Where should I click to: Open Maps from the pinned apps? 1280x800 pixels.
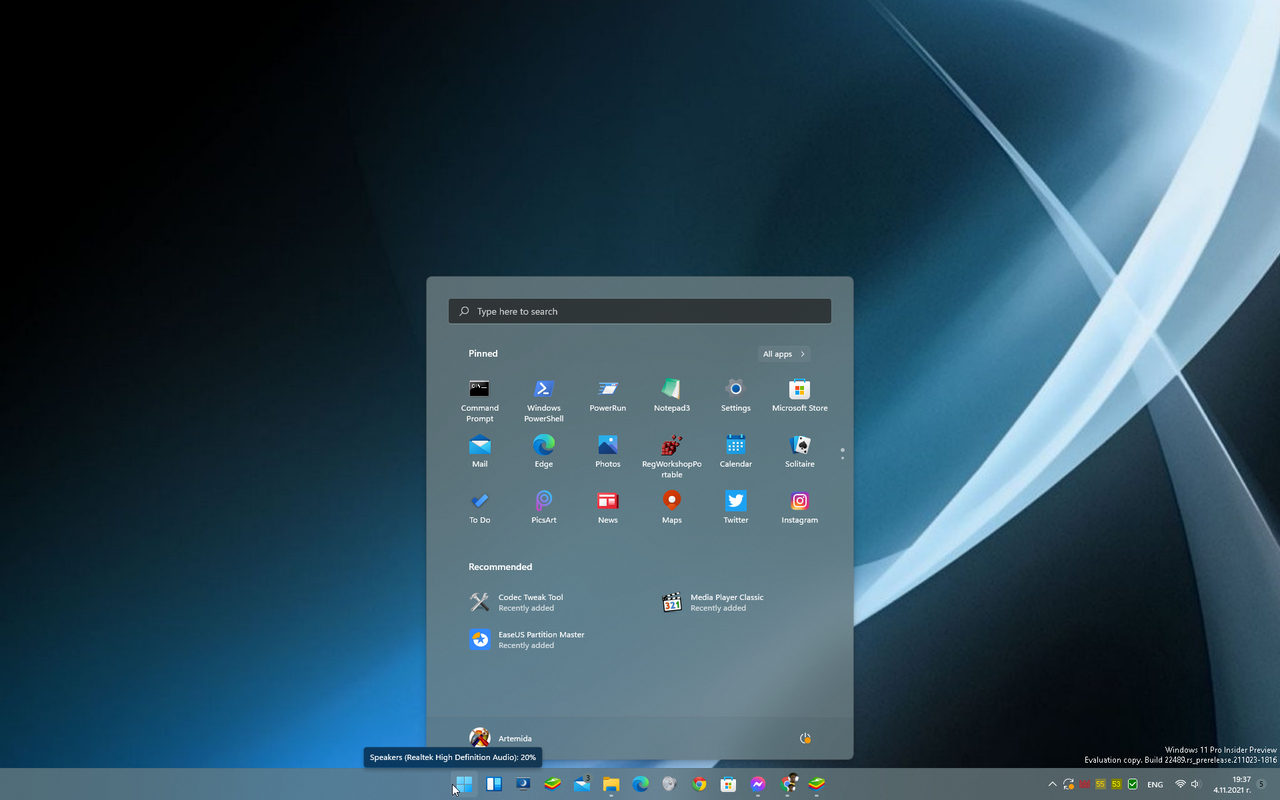coord(672,508)
